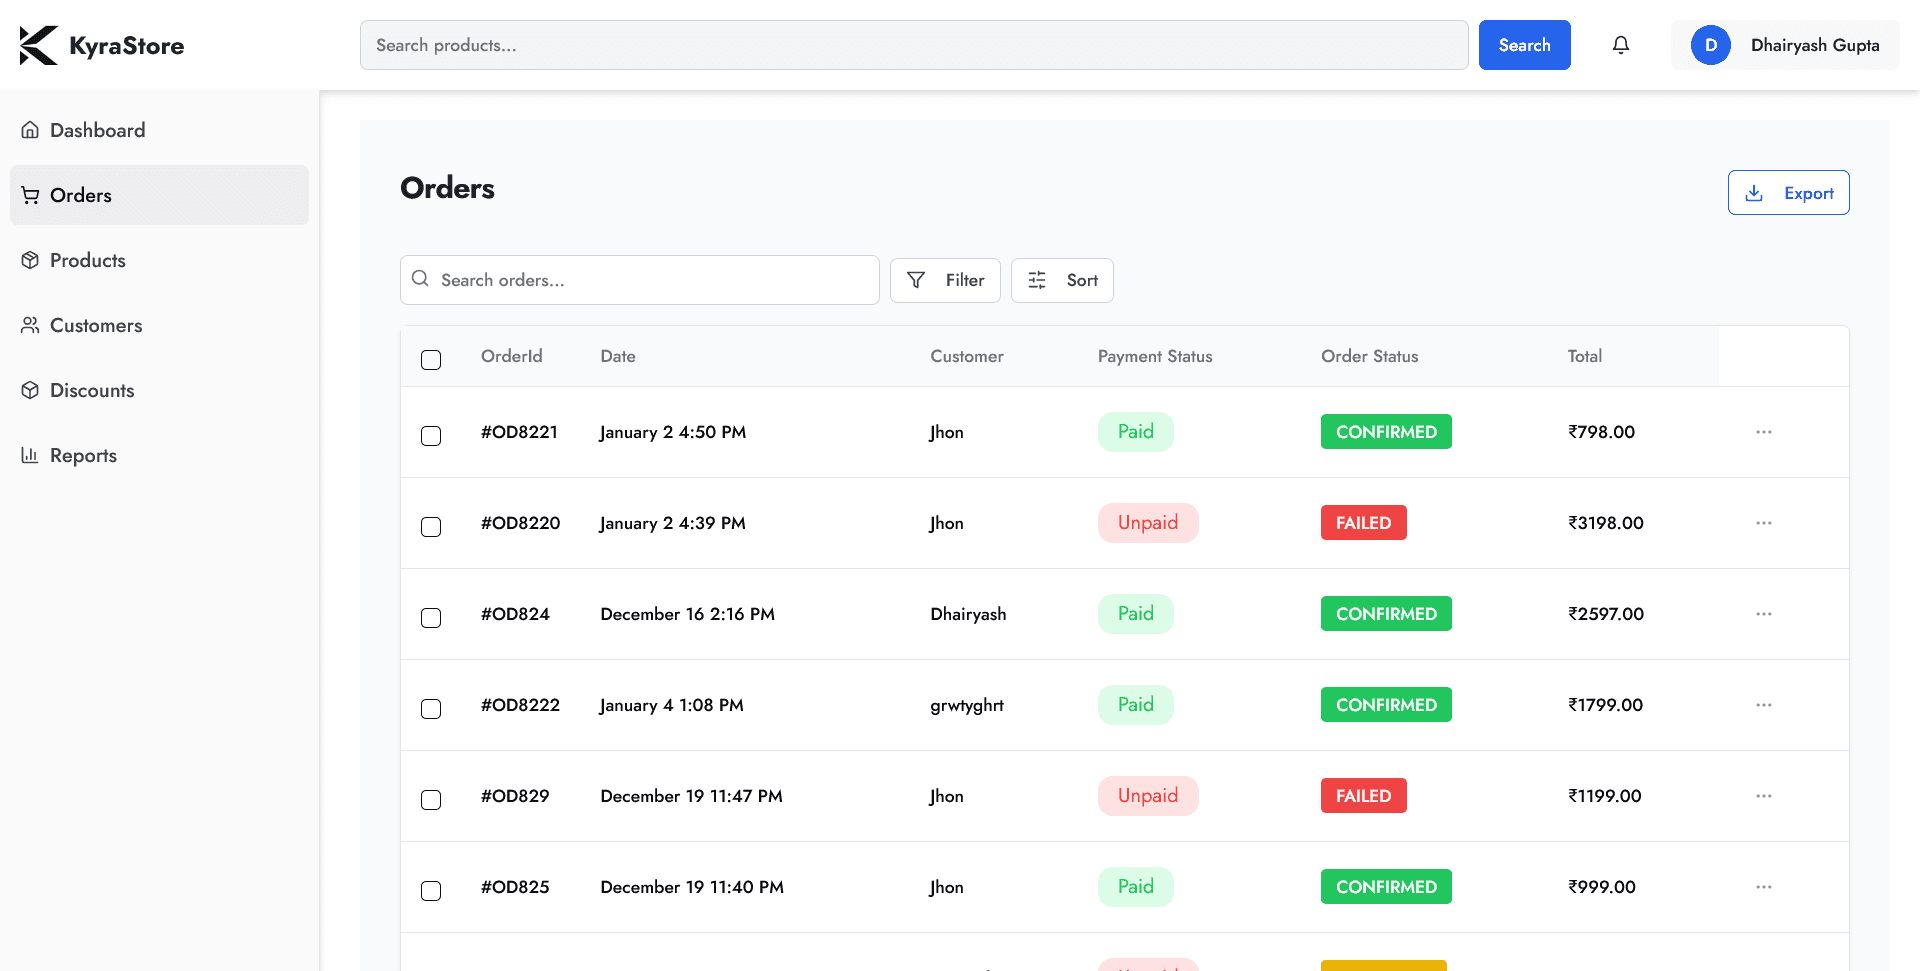The image size is (1920, 971).
Task: Click the date January 2 4:50 PM
Action: point(673,432)
